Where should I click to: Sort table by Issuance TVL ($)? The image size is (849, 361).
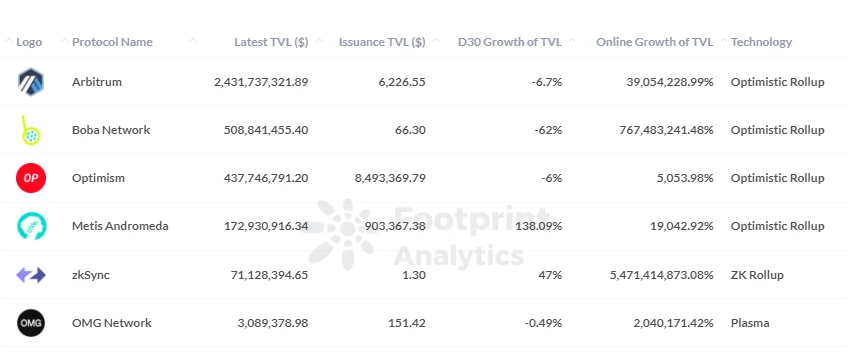coord(382,42)
